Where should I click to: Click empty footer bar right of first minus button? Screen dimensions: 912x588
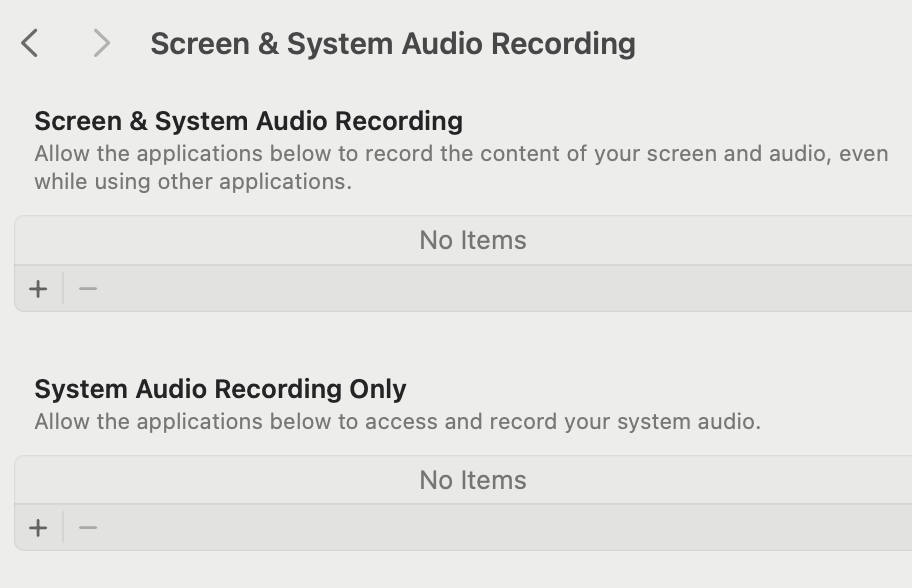[x=500, y=289]
